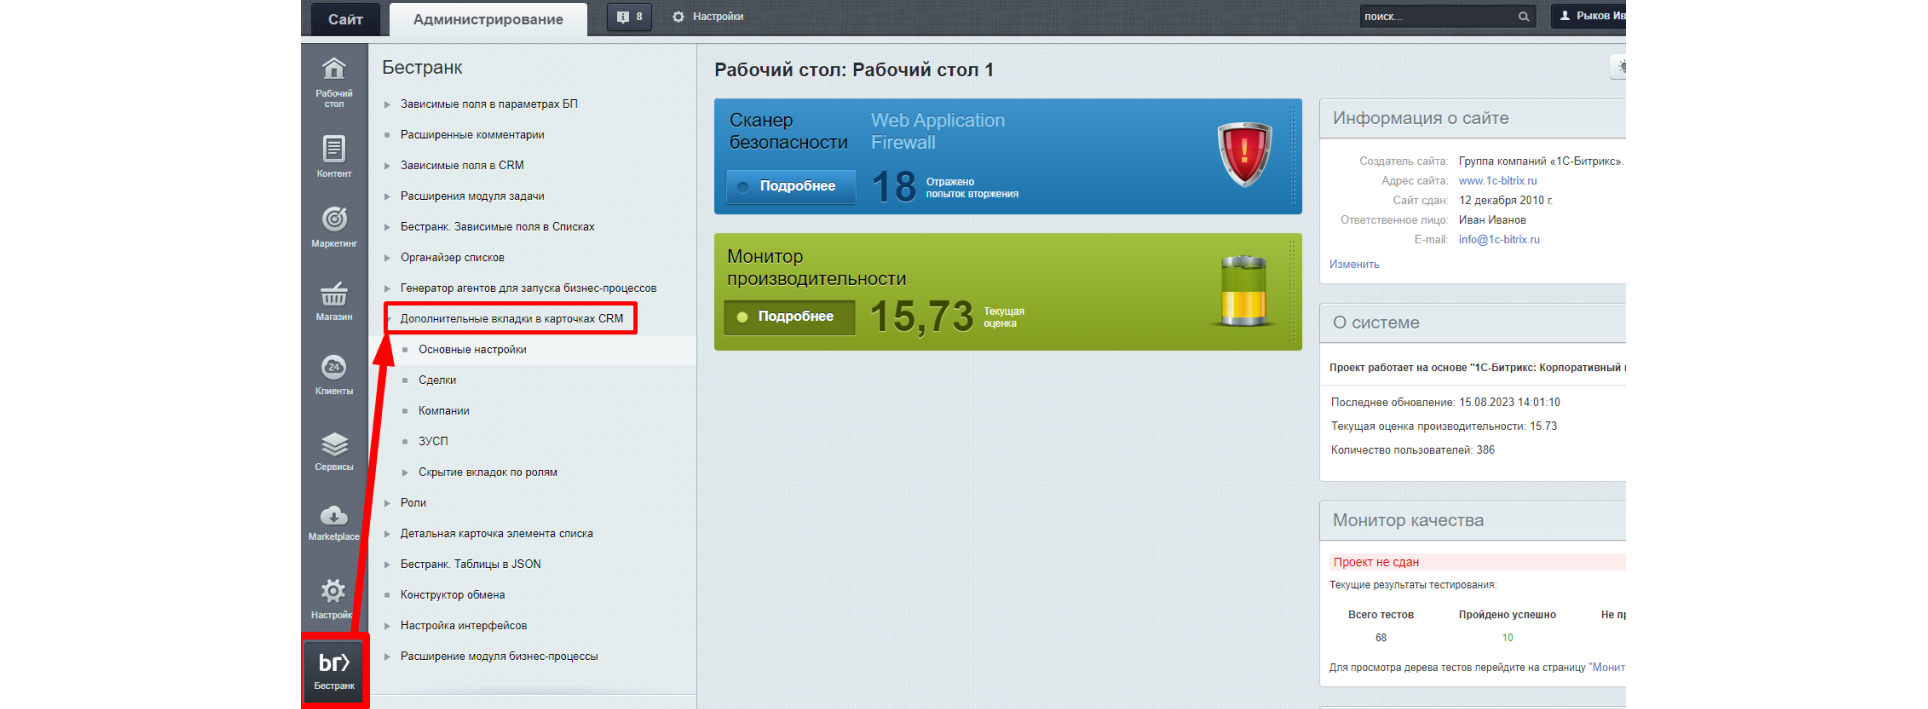Expand Расширения модуля задачи arrow
The width and height of the screenshot is (1928, 709).
pos(387,197)
